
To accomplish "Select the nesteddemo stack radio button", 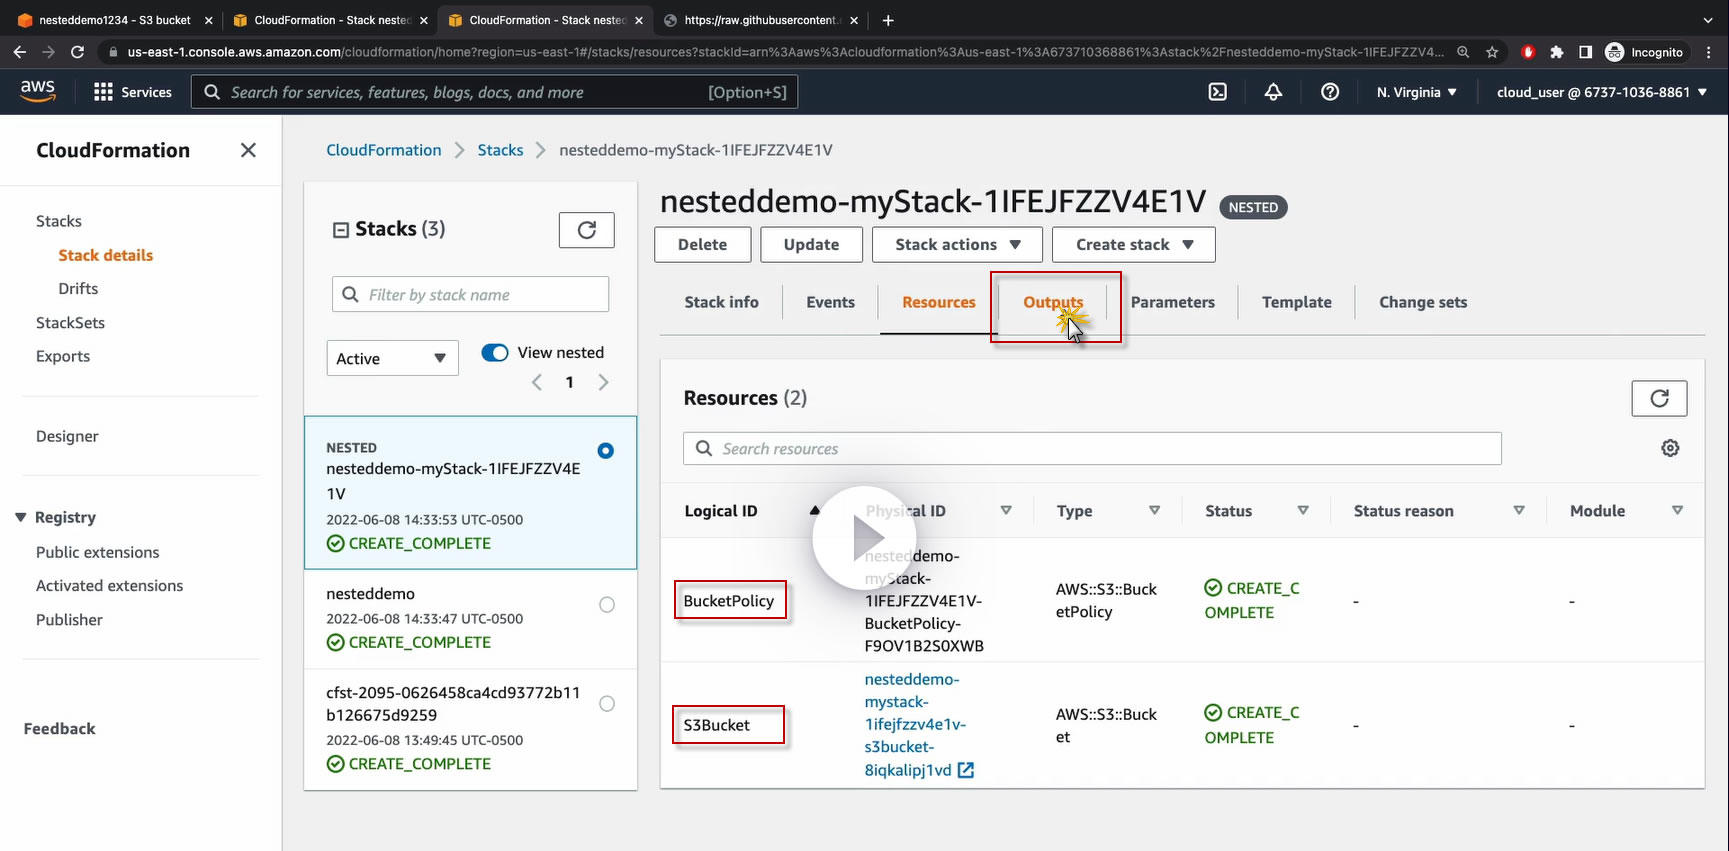I will tap(607, 605).
